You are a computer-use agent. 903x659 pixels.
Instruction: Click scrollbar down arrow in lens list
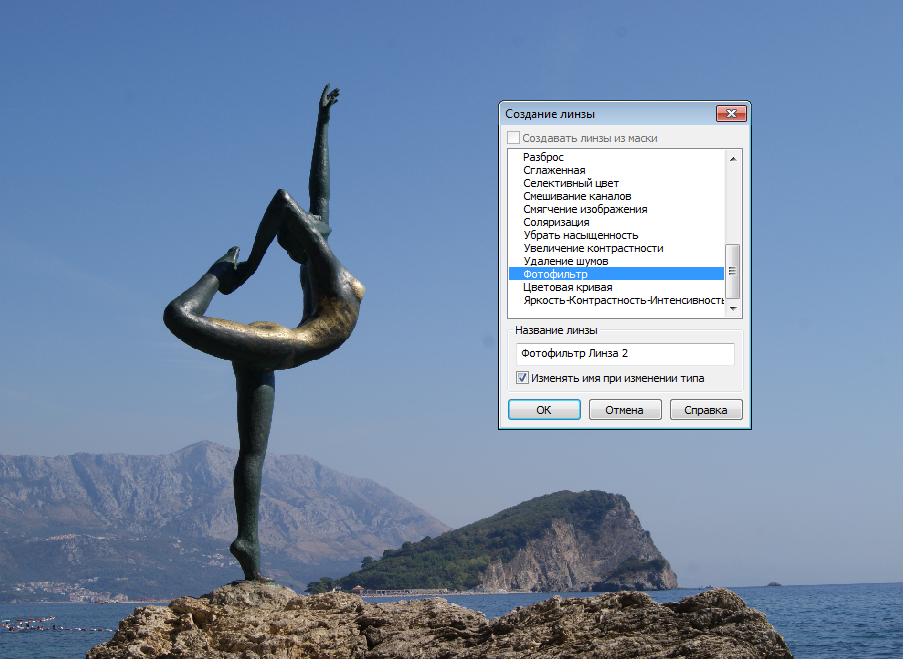click(733, 309)
